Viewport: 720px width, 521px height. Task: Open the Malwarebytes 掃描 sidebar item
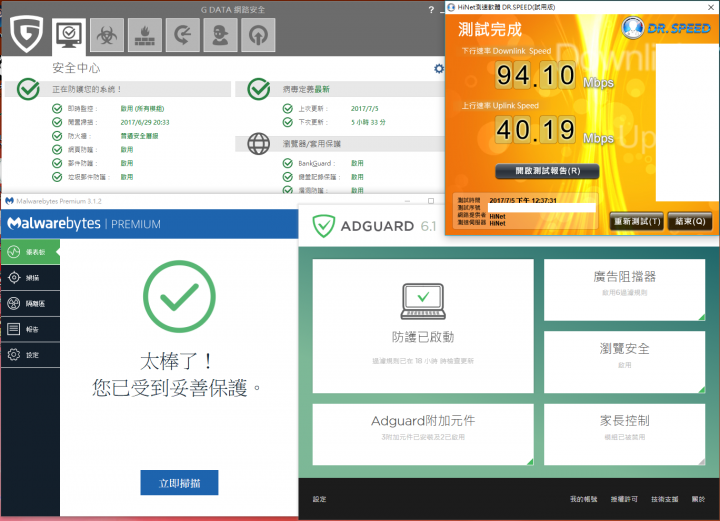coord(30,278)
